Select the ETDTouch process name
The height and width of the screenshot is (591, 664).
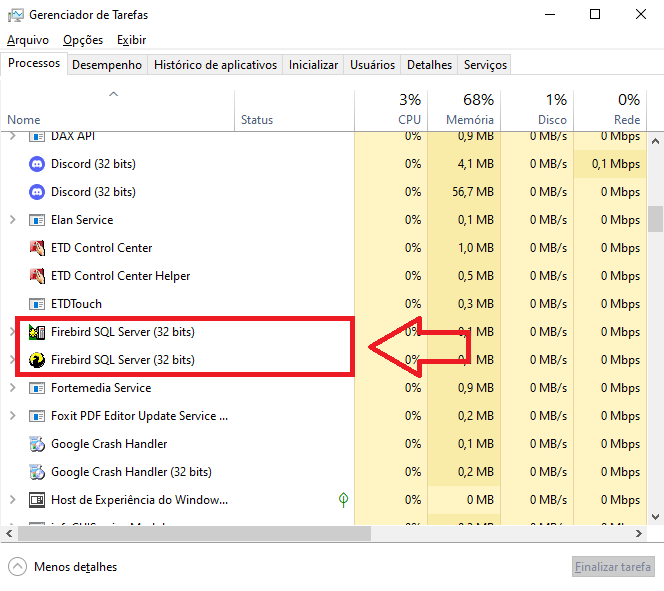(76, 304)
